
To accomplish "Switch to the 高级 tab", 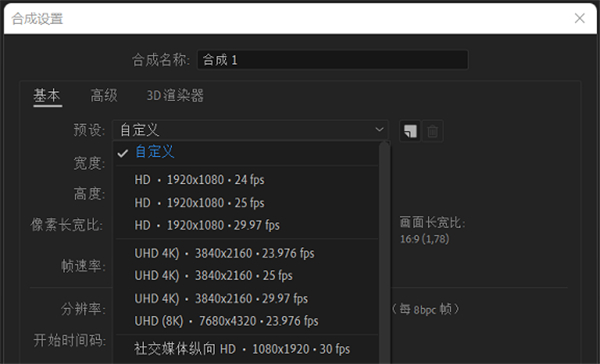I will click(x=104, y=95).
